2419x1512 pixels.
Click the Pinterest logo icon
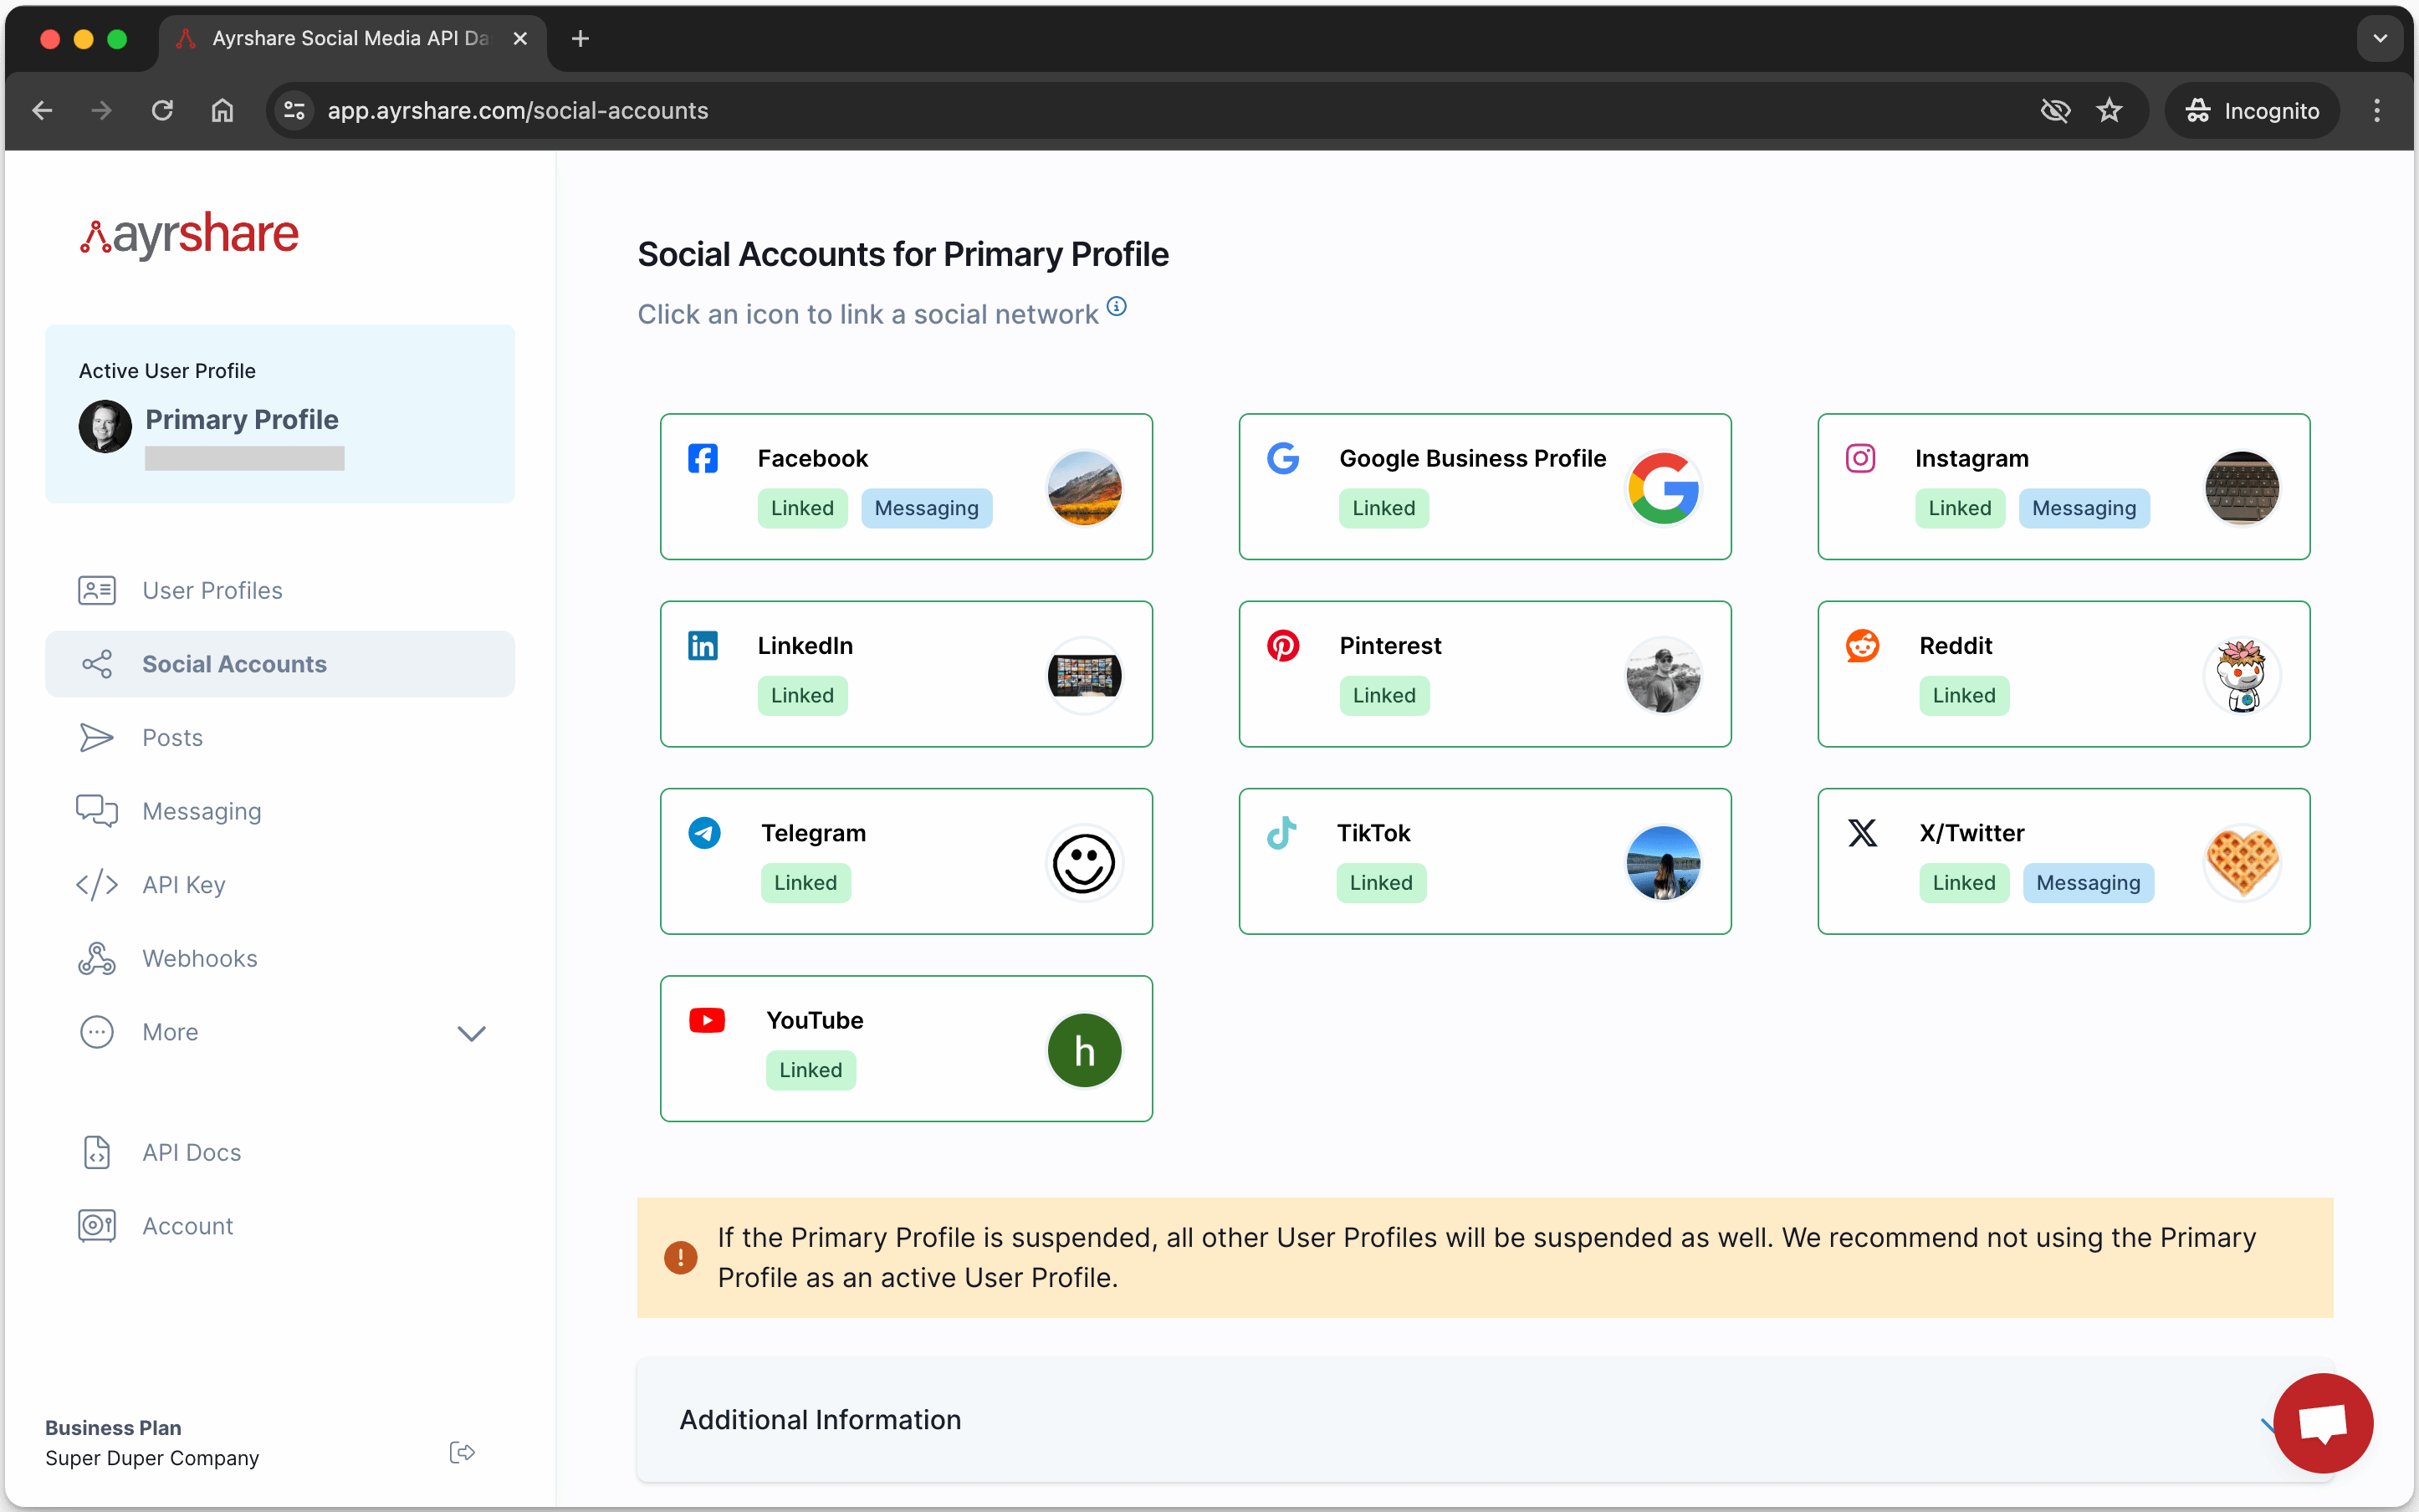click(x=1283, y=645)
